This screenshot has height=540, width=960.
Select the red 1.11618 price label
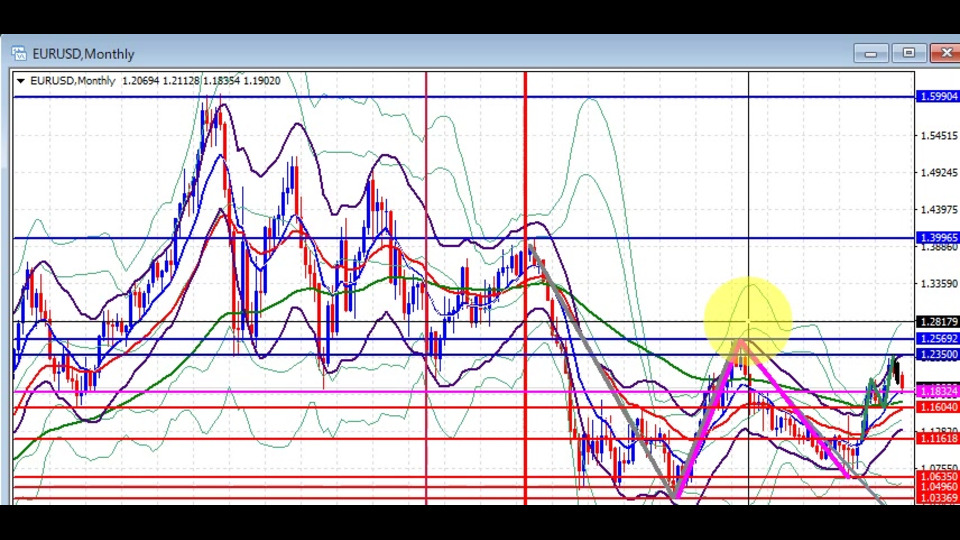point(937,438)
